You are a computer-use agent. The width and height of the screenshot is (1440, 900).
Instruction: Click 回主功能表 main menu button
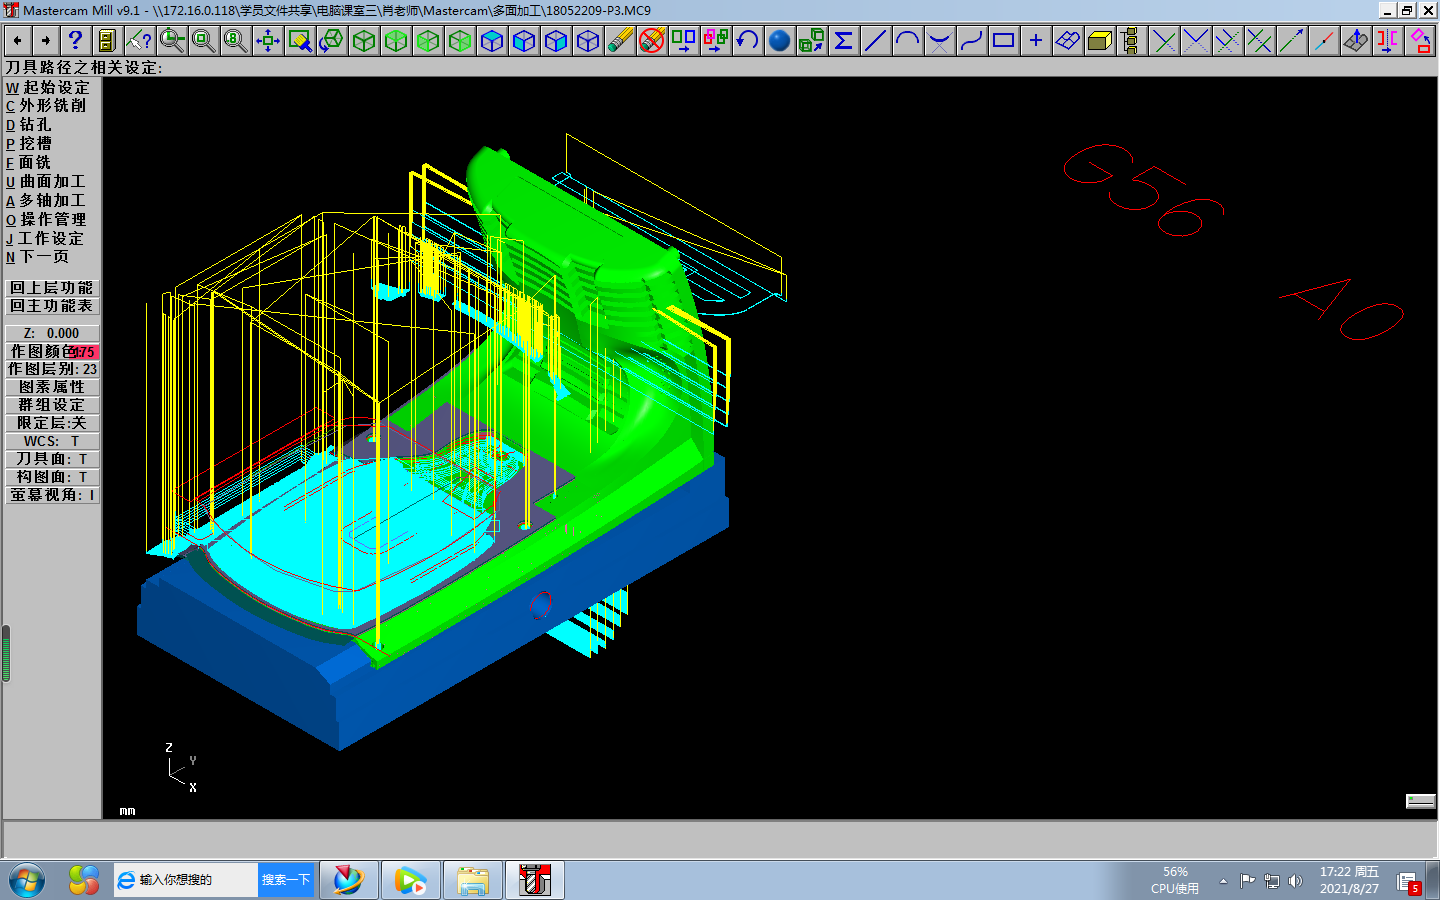click(52, 306)
